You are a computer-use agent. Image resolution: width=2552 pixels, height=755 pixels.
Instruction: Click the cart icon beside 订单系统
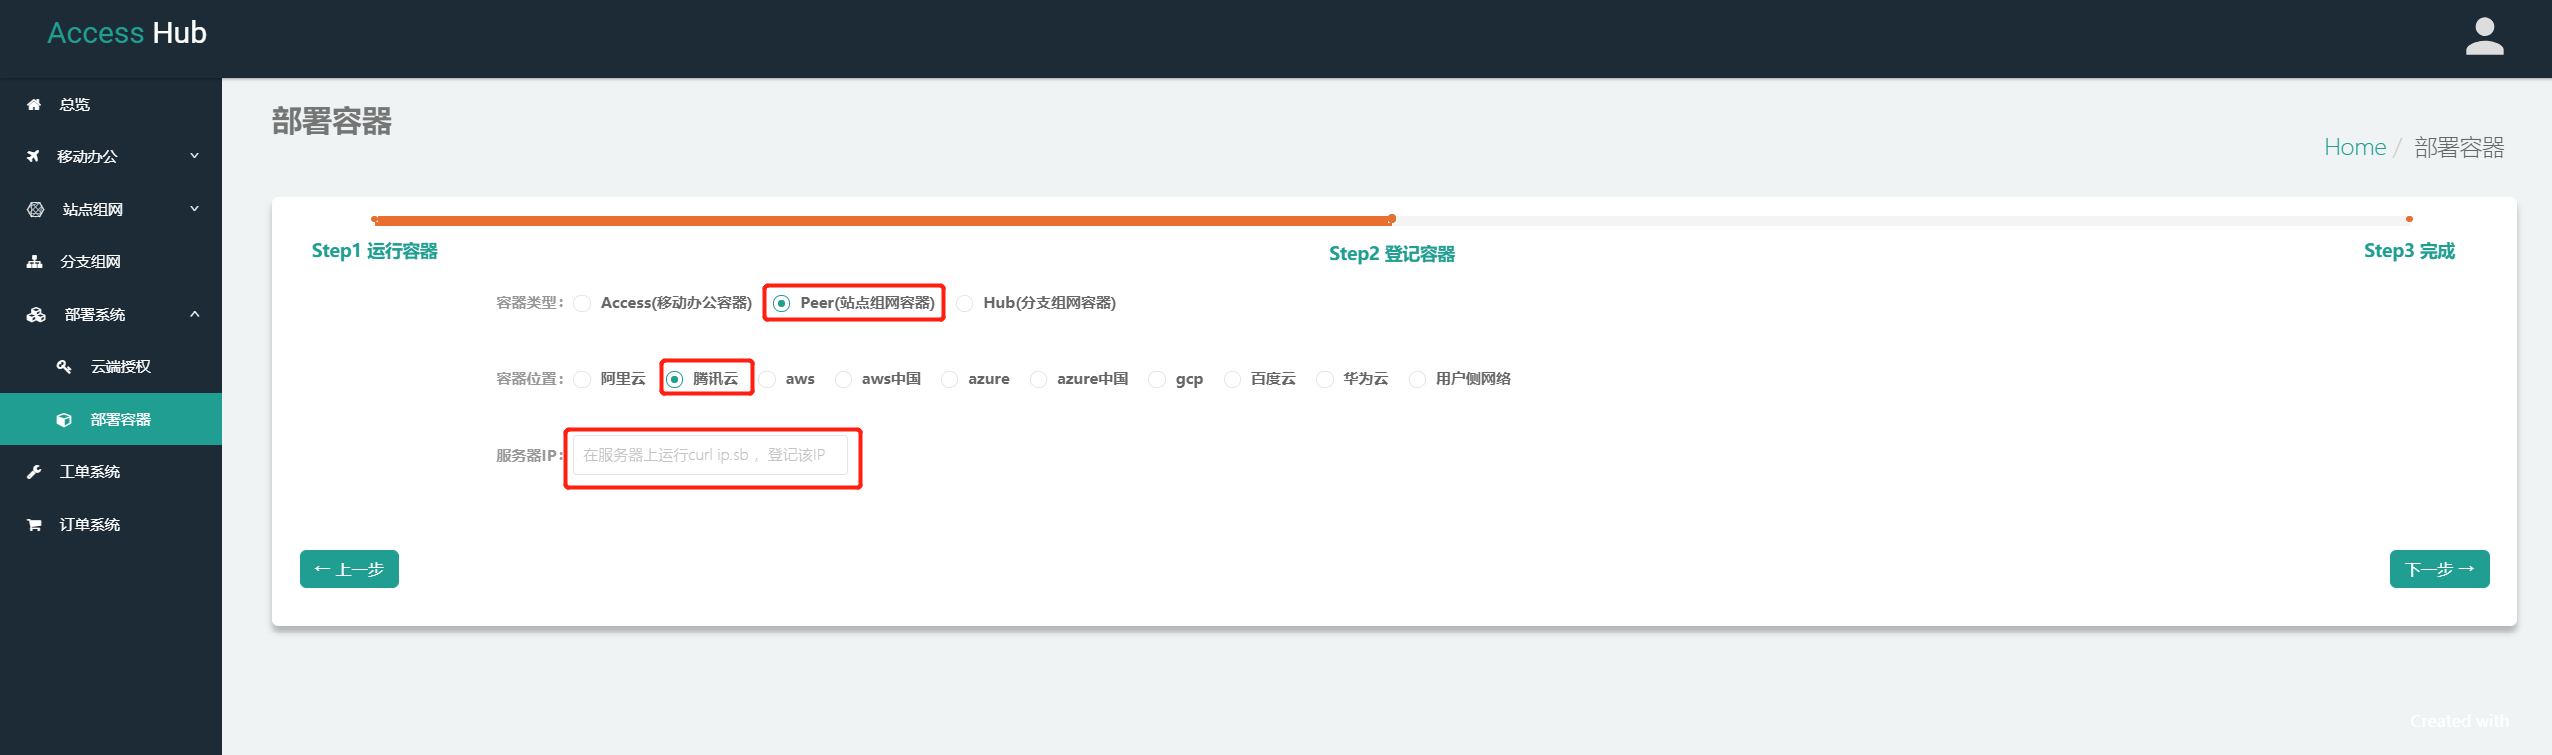point(34,524)
